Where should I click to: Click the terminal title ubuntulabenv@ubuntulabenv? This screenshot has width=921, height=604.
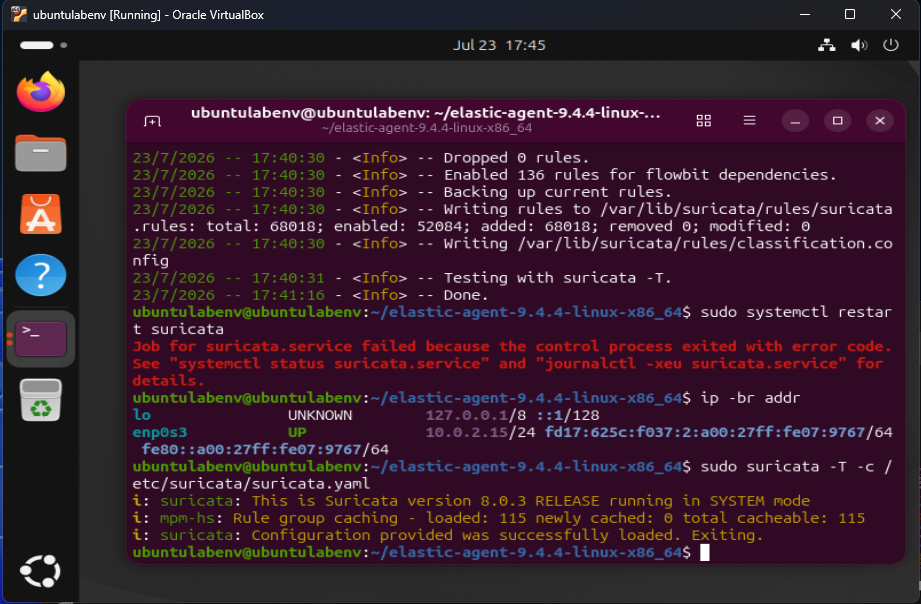pos(426,113)
